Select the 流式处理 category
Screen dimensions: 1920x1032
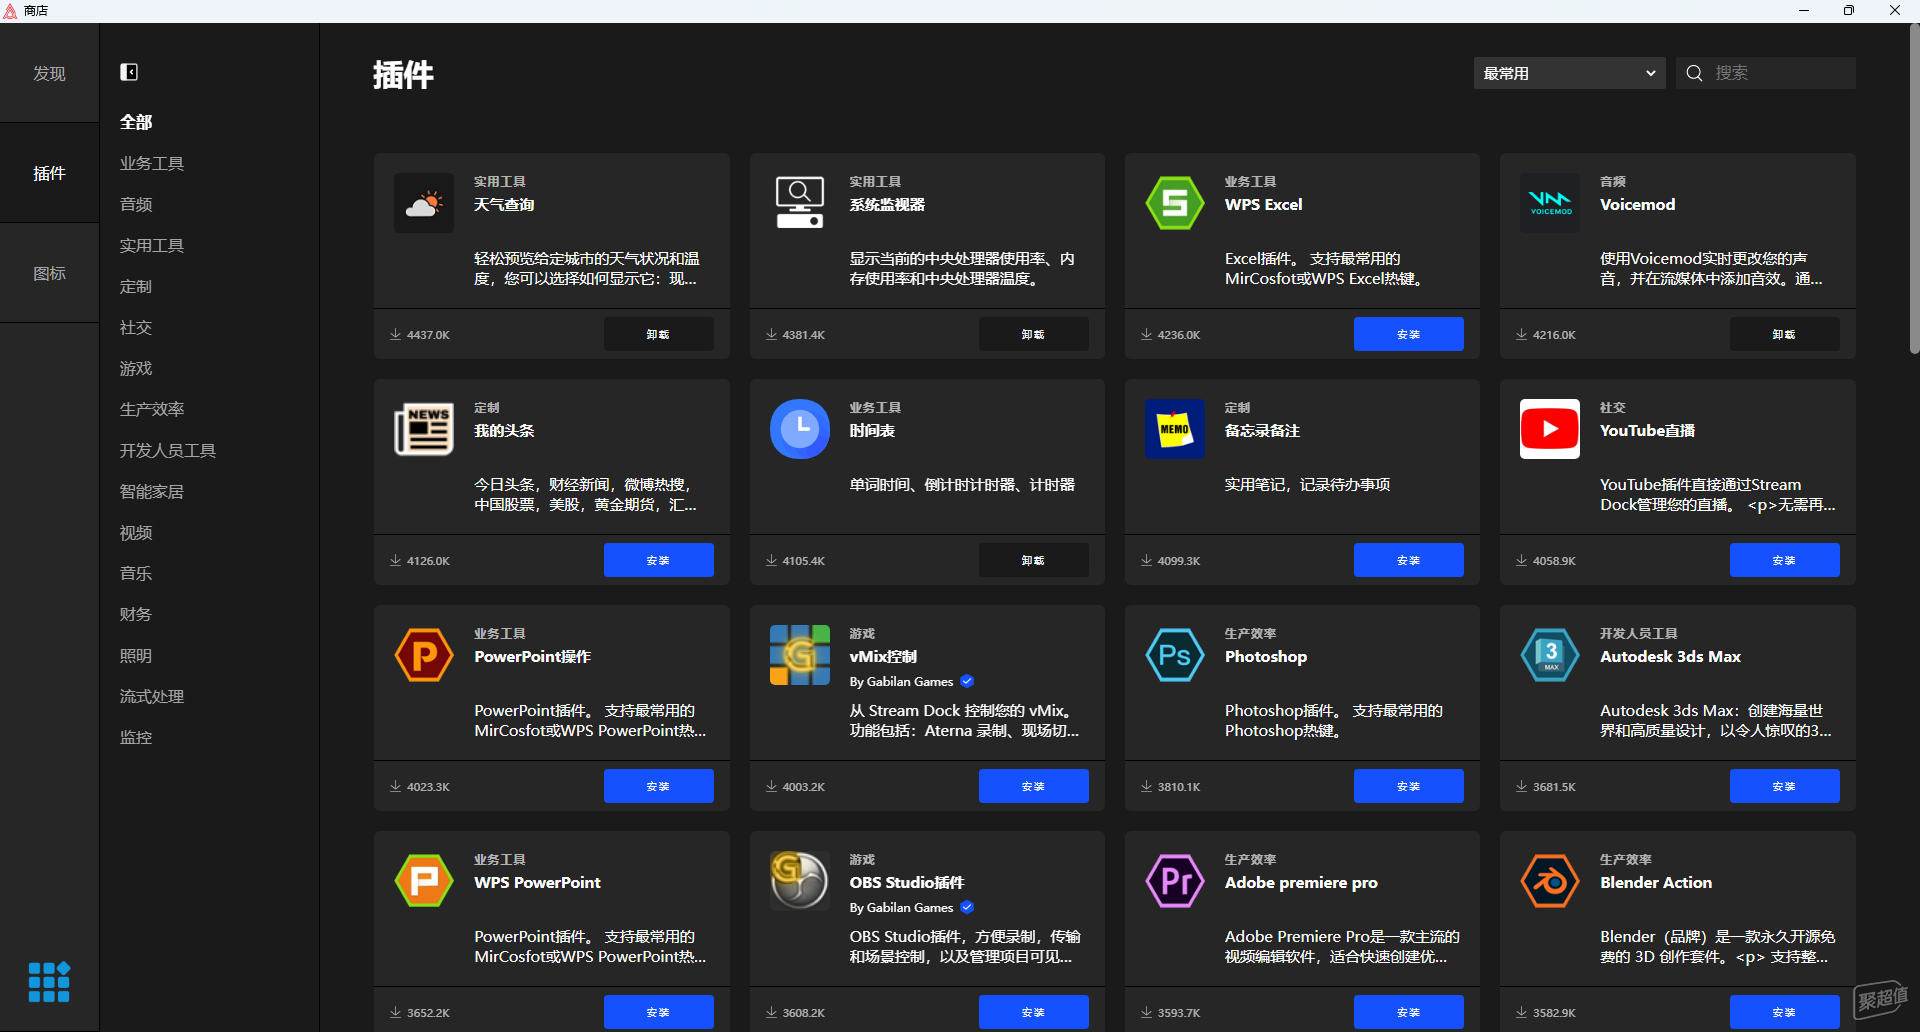pyautogui.click(x=152, y=696)
